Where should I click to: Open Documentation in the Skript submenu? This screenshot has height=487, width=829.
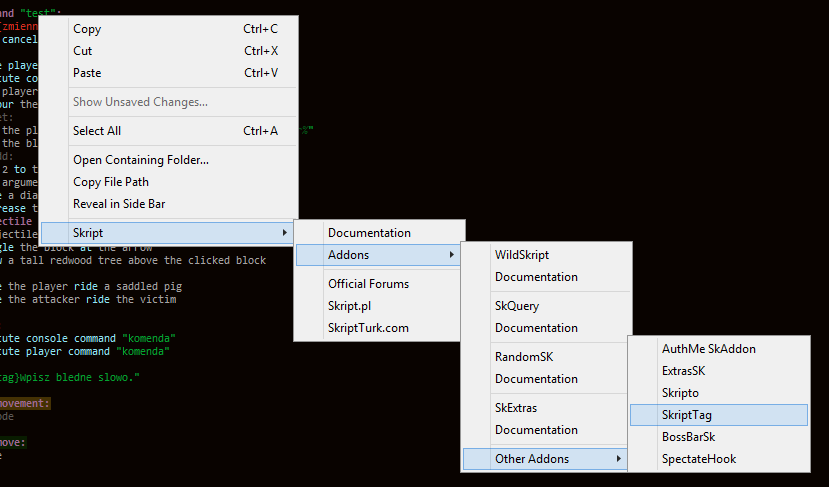379,233
